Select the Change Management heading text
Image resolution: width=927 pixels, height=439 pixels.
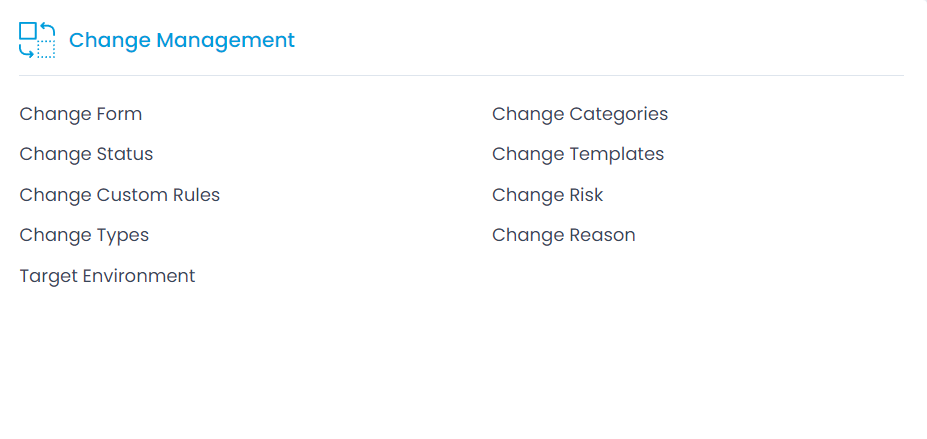pyautogui.click(x=181, y=41)
